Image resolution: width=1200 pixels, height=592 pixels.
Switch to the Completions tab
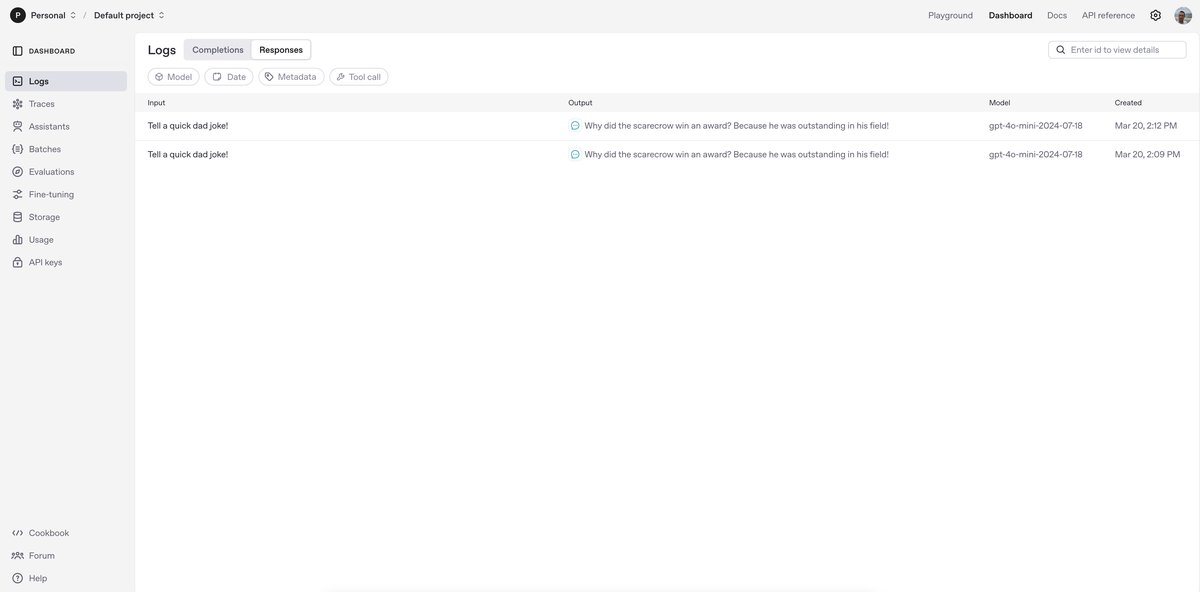[217, 50]
